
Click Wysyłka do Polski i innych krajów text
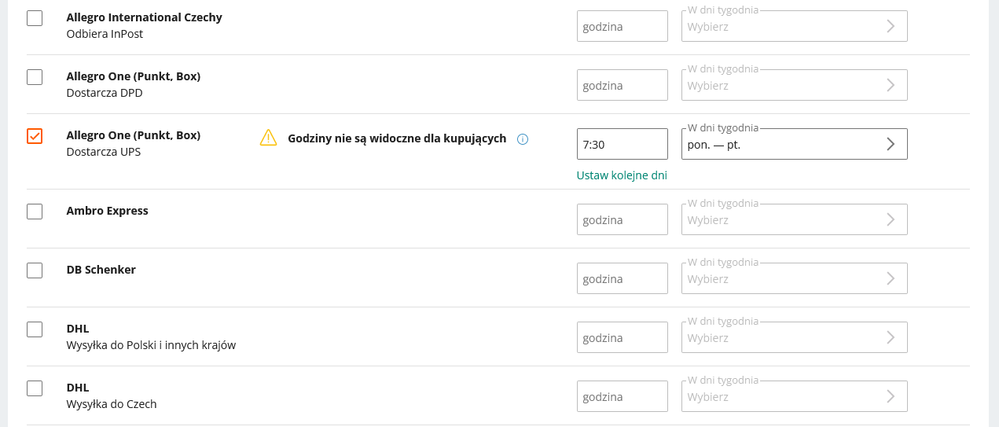152,345
